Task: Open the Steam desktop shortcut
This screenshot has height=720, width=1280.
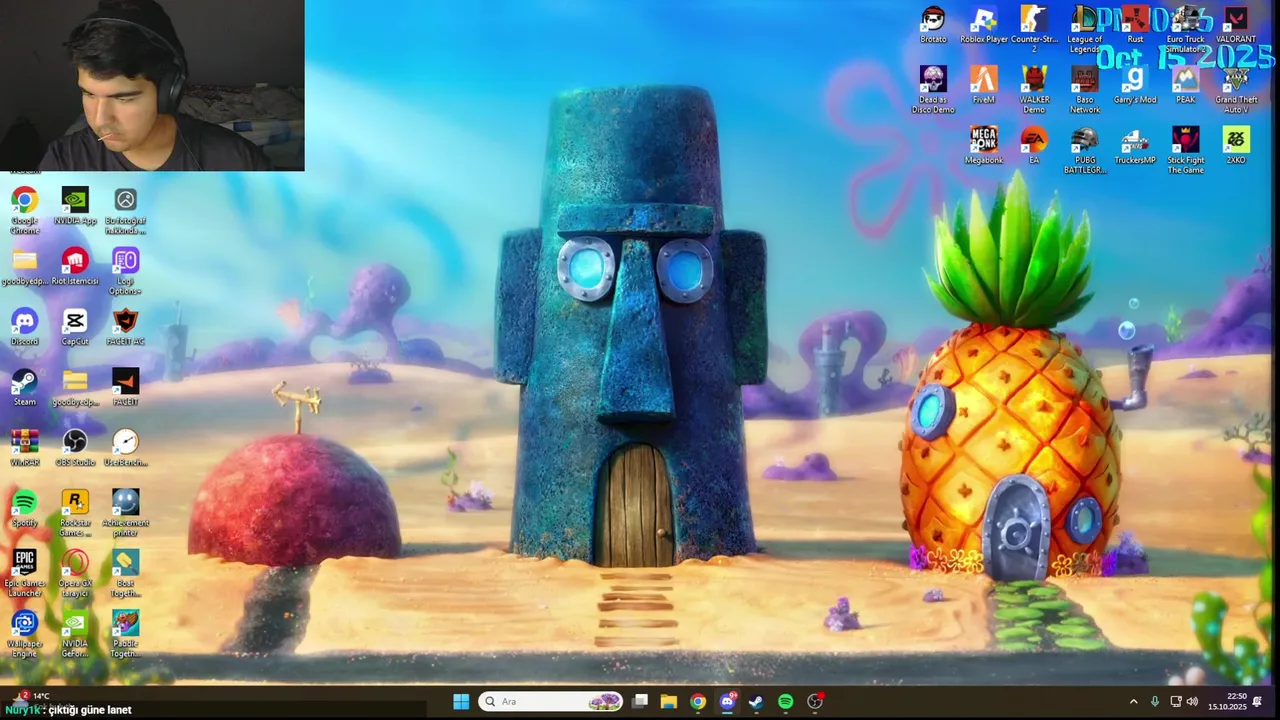Action: (24, 390)
